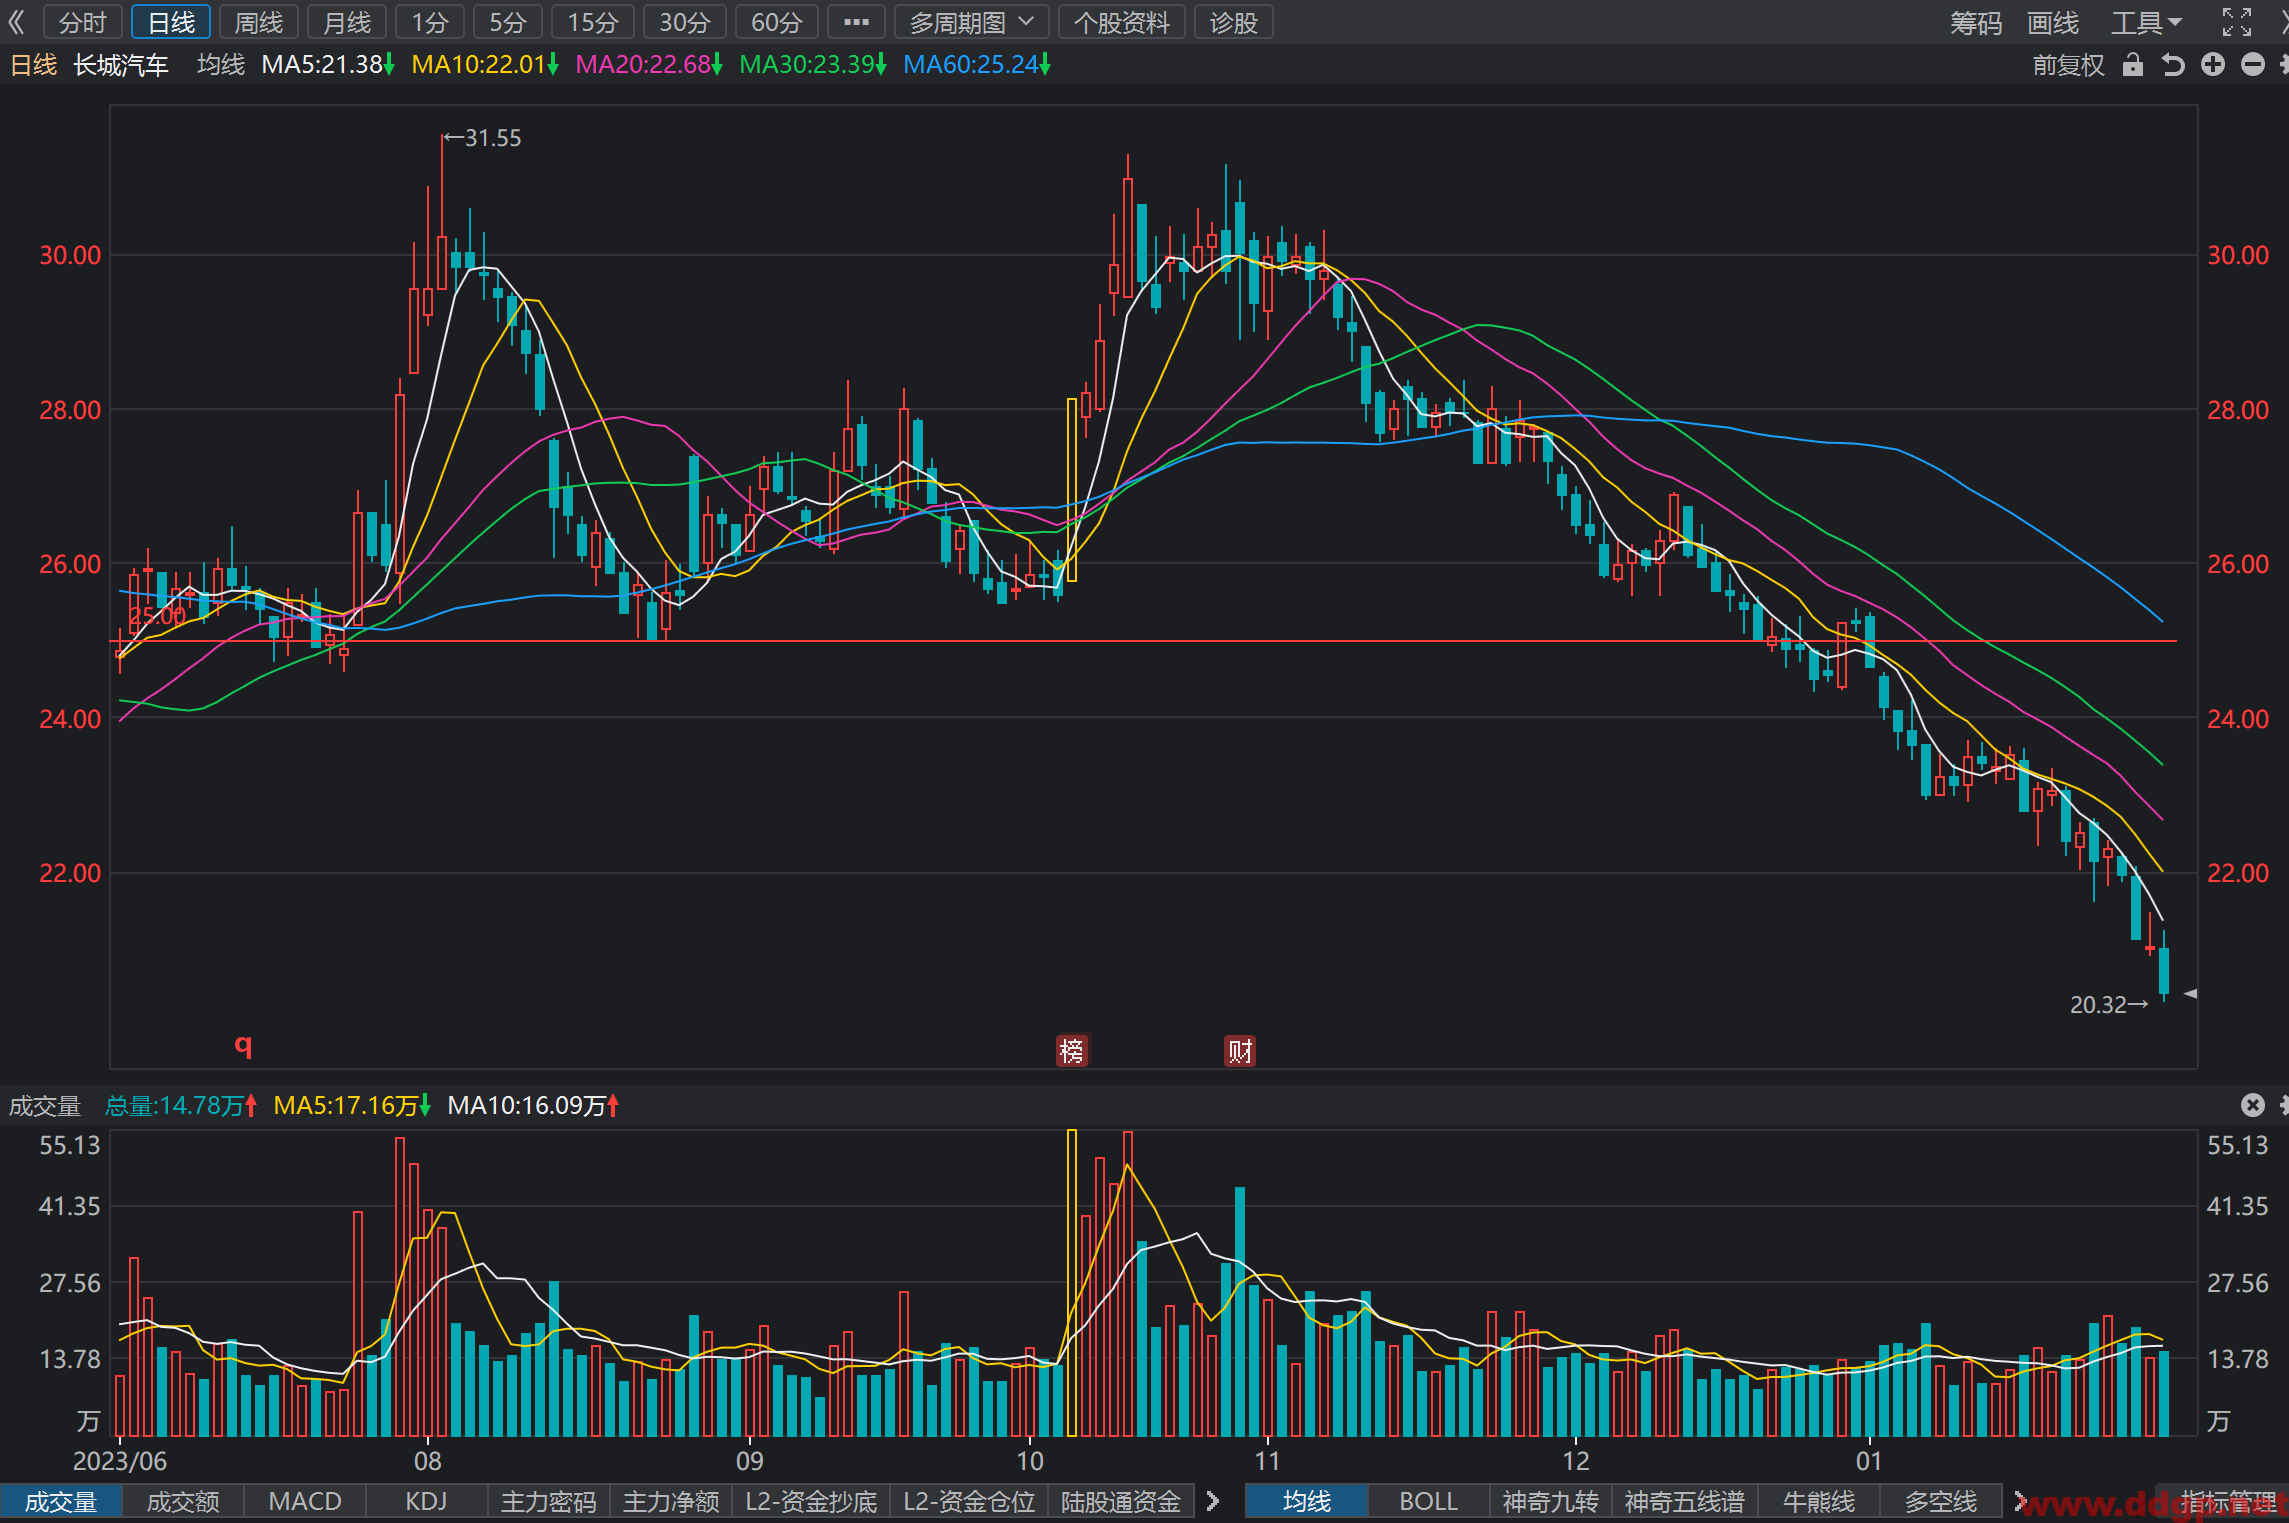The image size is (2289, 1523).
Task: Open the 榜 marker on the chart
Action: (x=1071, y=1051)
